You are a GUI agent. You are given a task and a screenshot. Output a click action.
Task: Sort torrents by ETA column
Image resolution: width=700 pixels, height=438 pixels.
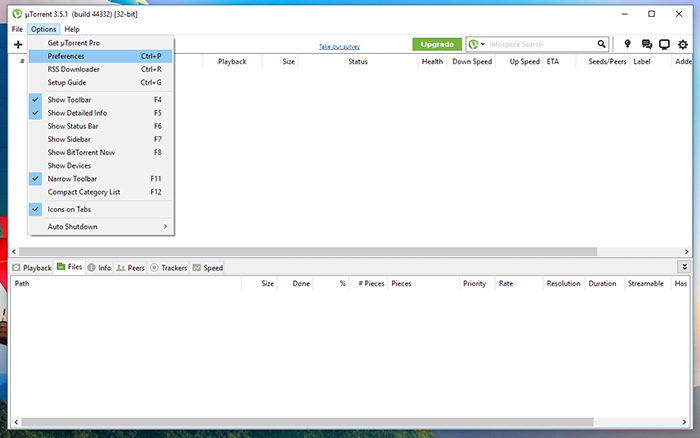(x=559, y=62)
